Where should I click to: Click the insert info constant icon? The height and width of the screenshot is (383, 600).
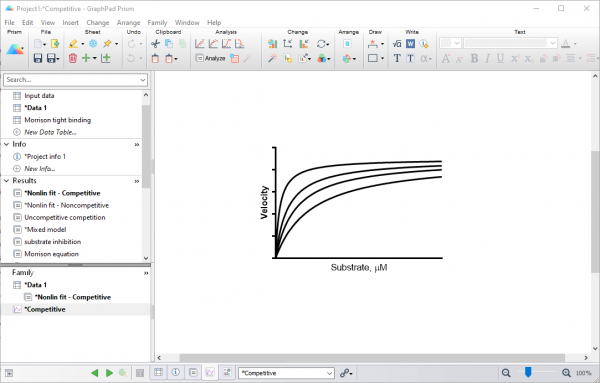(424, 44)
